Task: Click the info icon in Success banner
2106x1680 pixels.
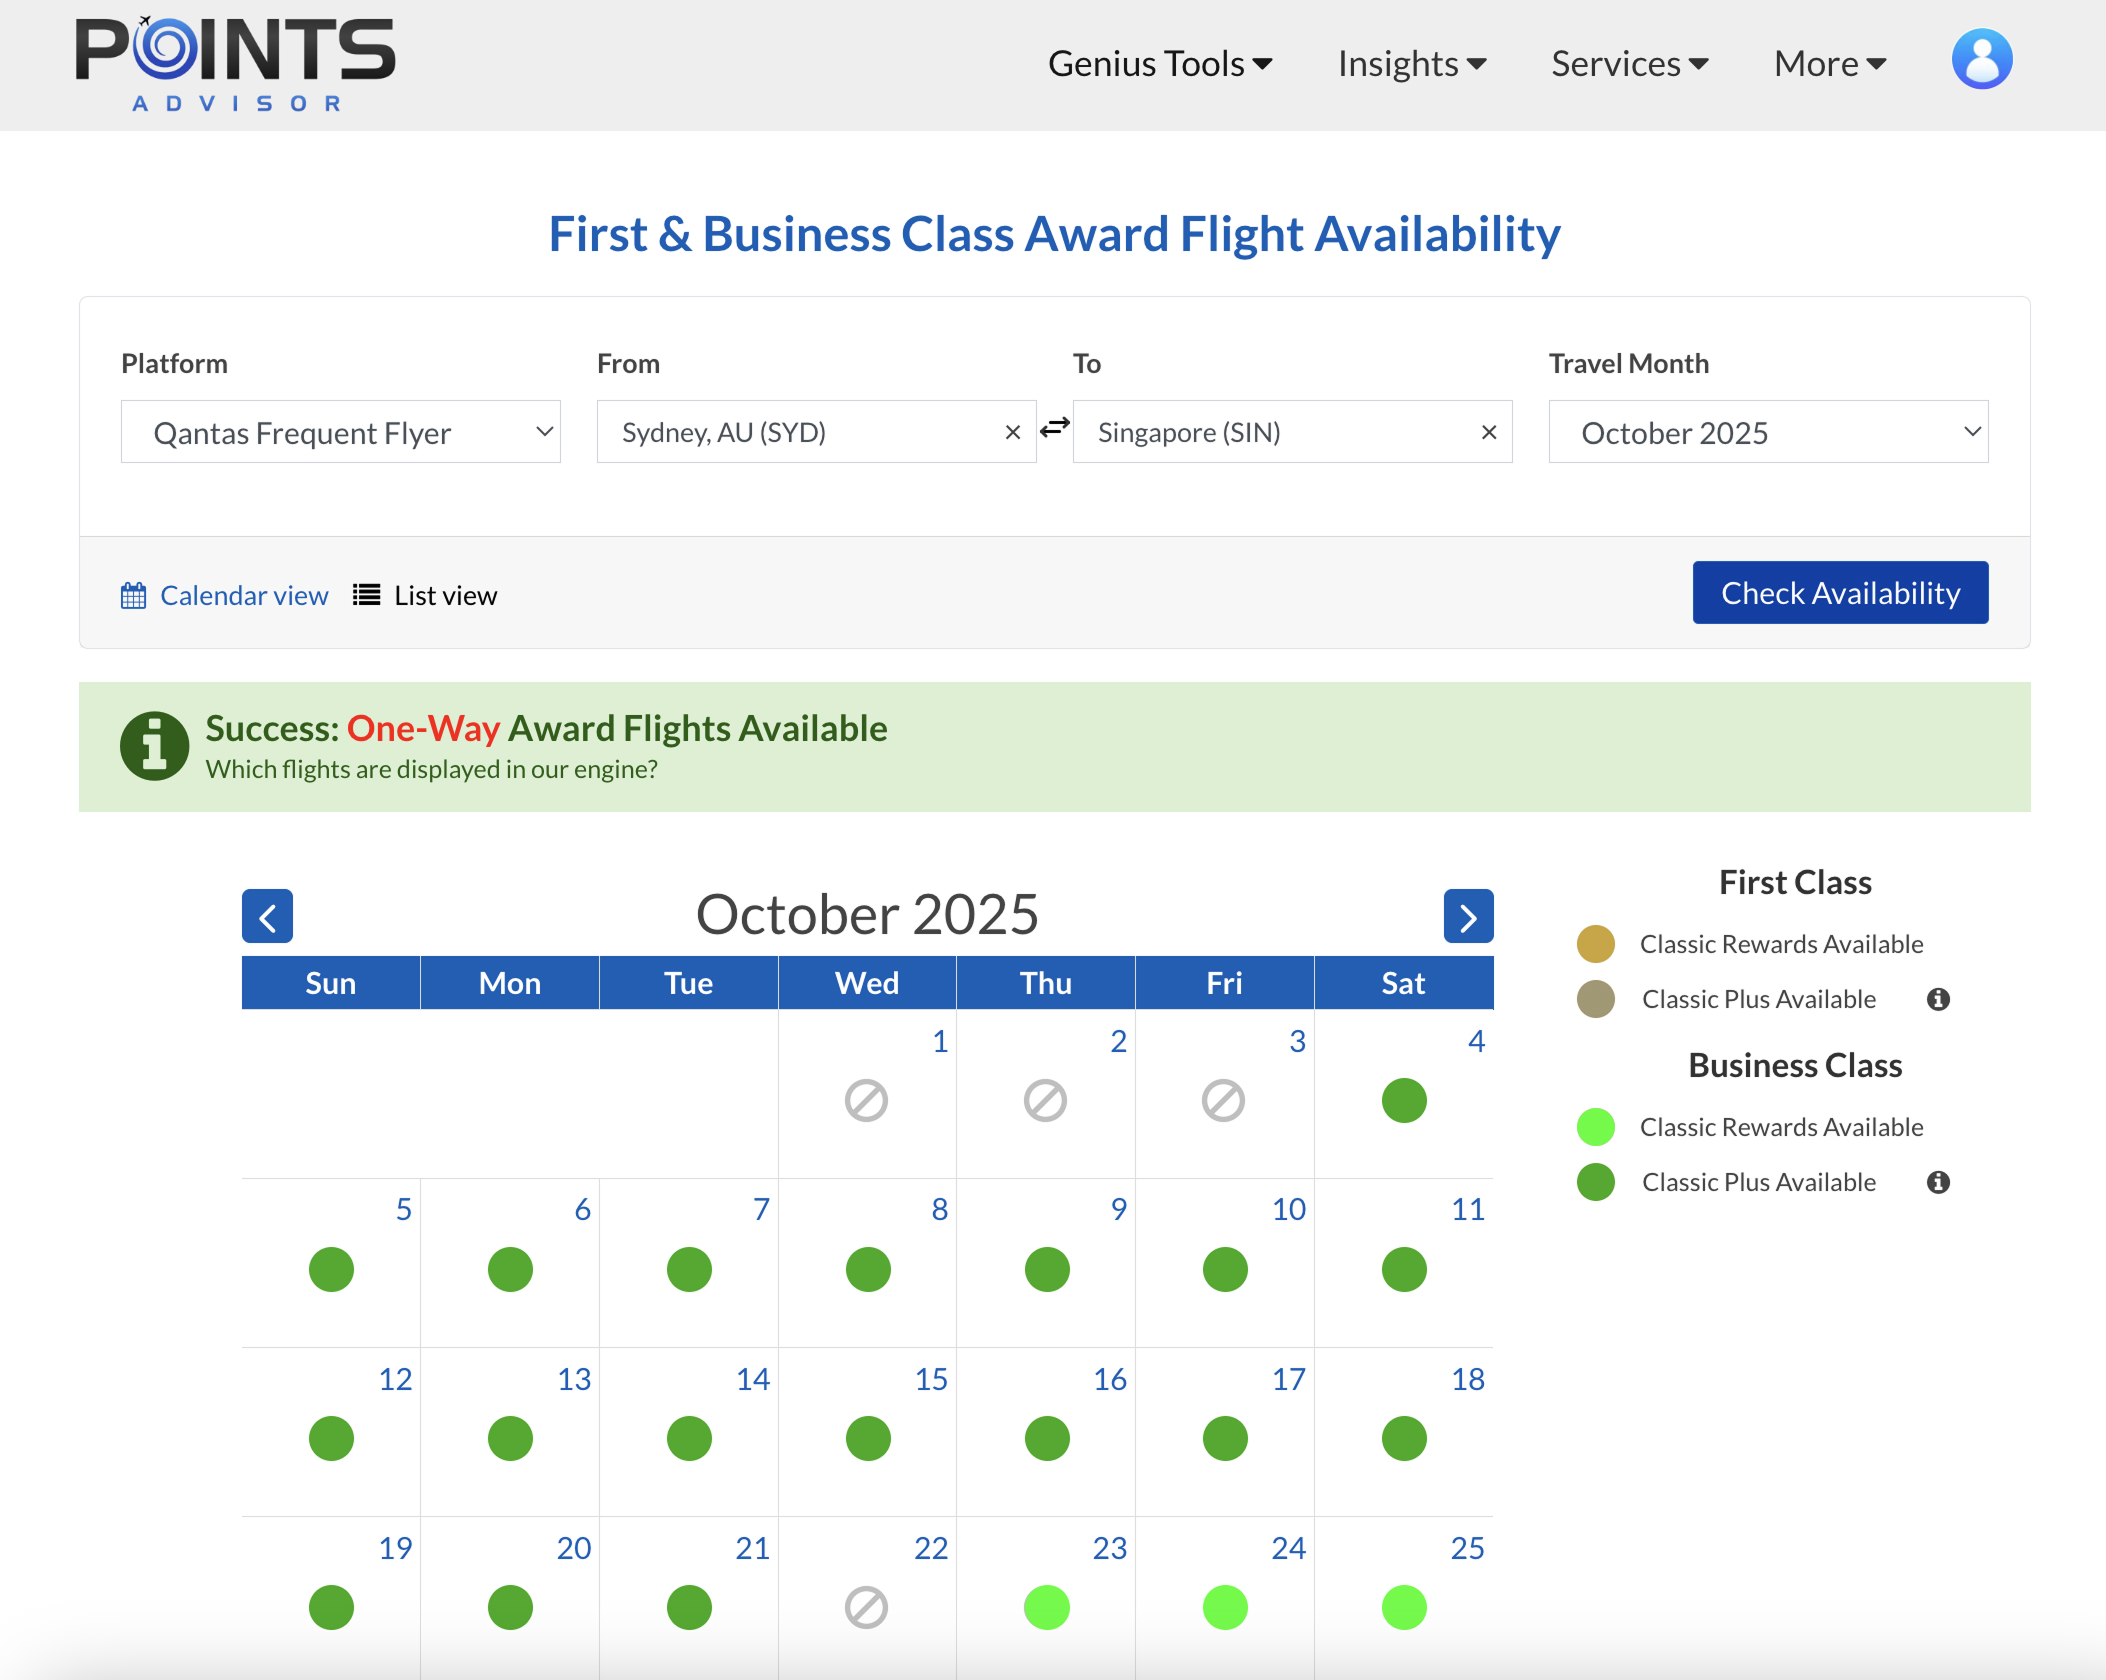Action: tap(154, 746)
